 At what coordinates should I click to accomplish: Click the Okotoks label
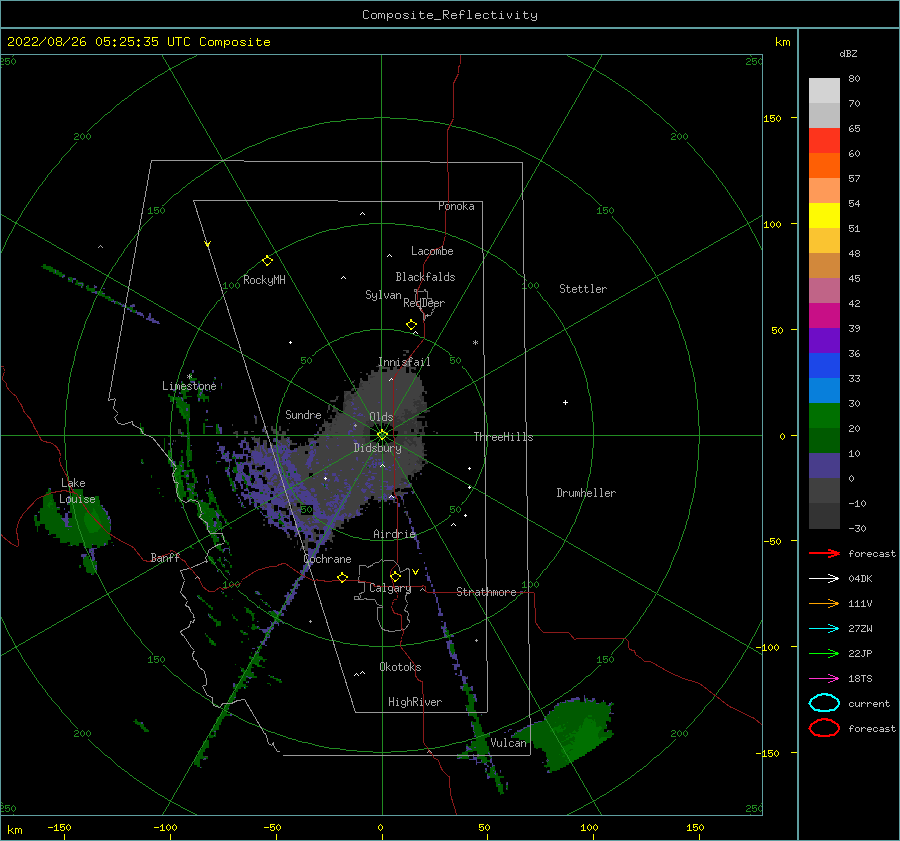click(x=401, y=667)
